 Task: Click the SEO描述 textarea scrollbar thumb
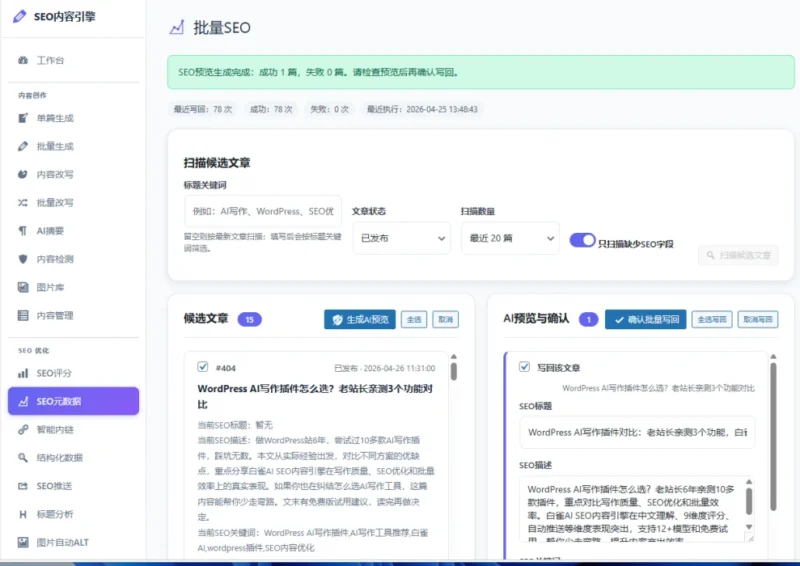tap(749, 501)
